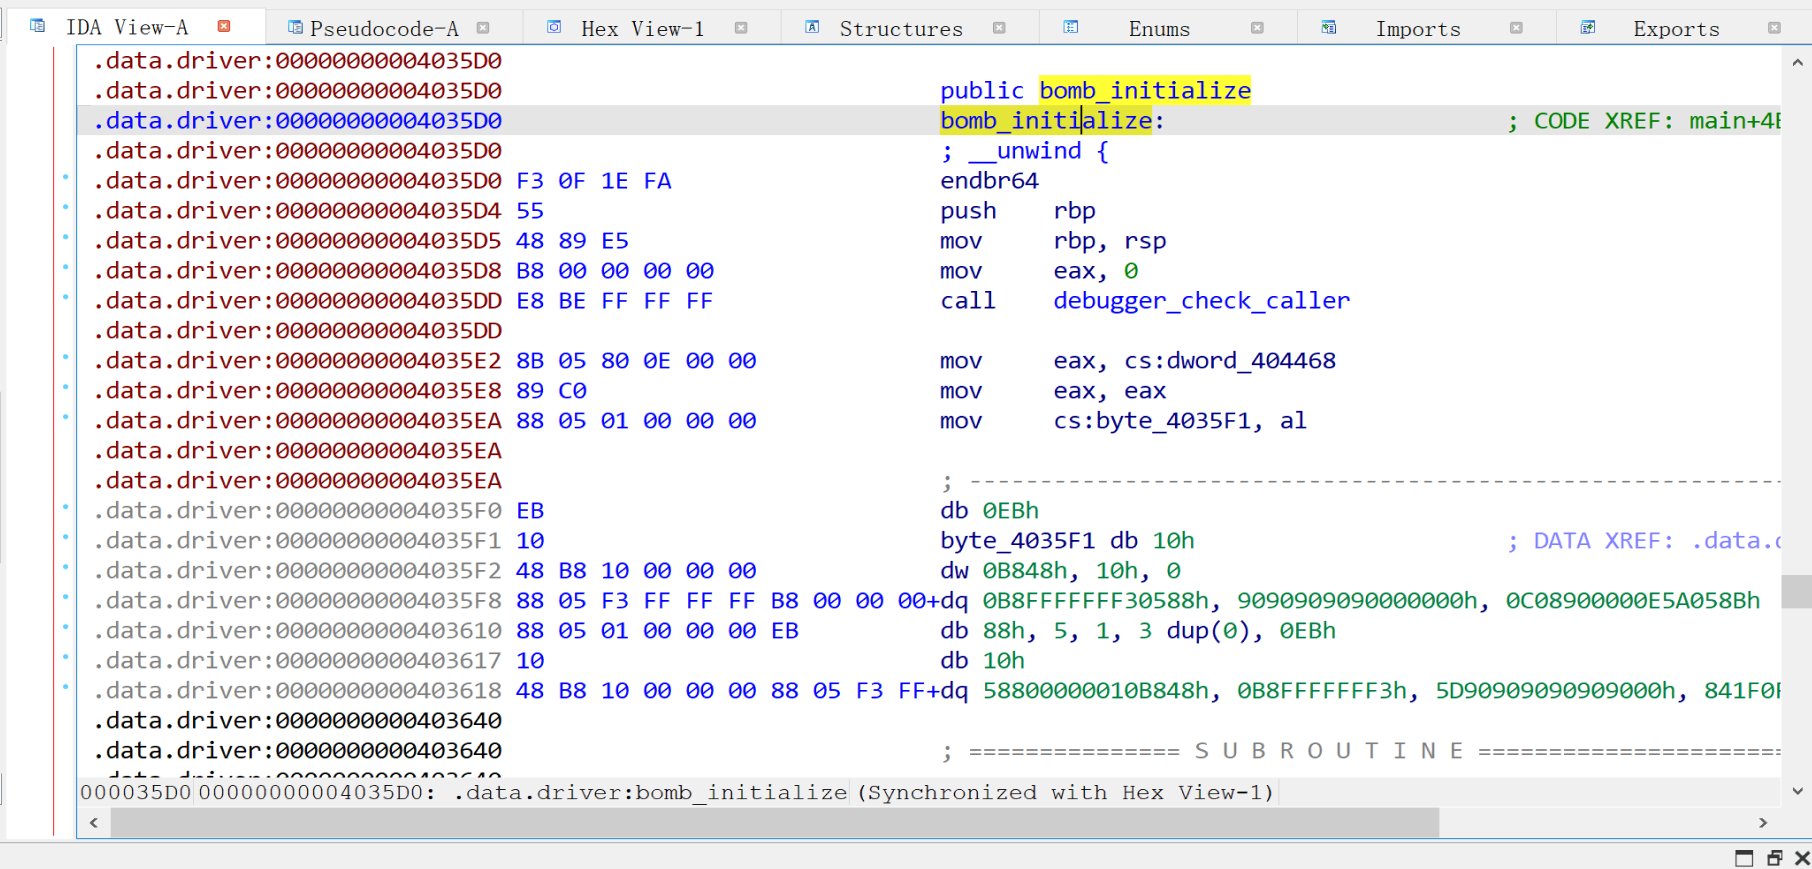Image resolution: width=1812 pixels, height=869 pixels.
Task: Close the Structures tab
Action: click(x=999, y=28)
